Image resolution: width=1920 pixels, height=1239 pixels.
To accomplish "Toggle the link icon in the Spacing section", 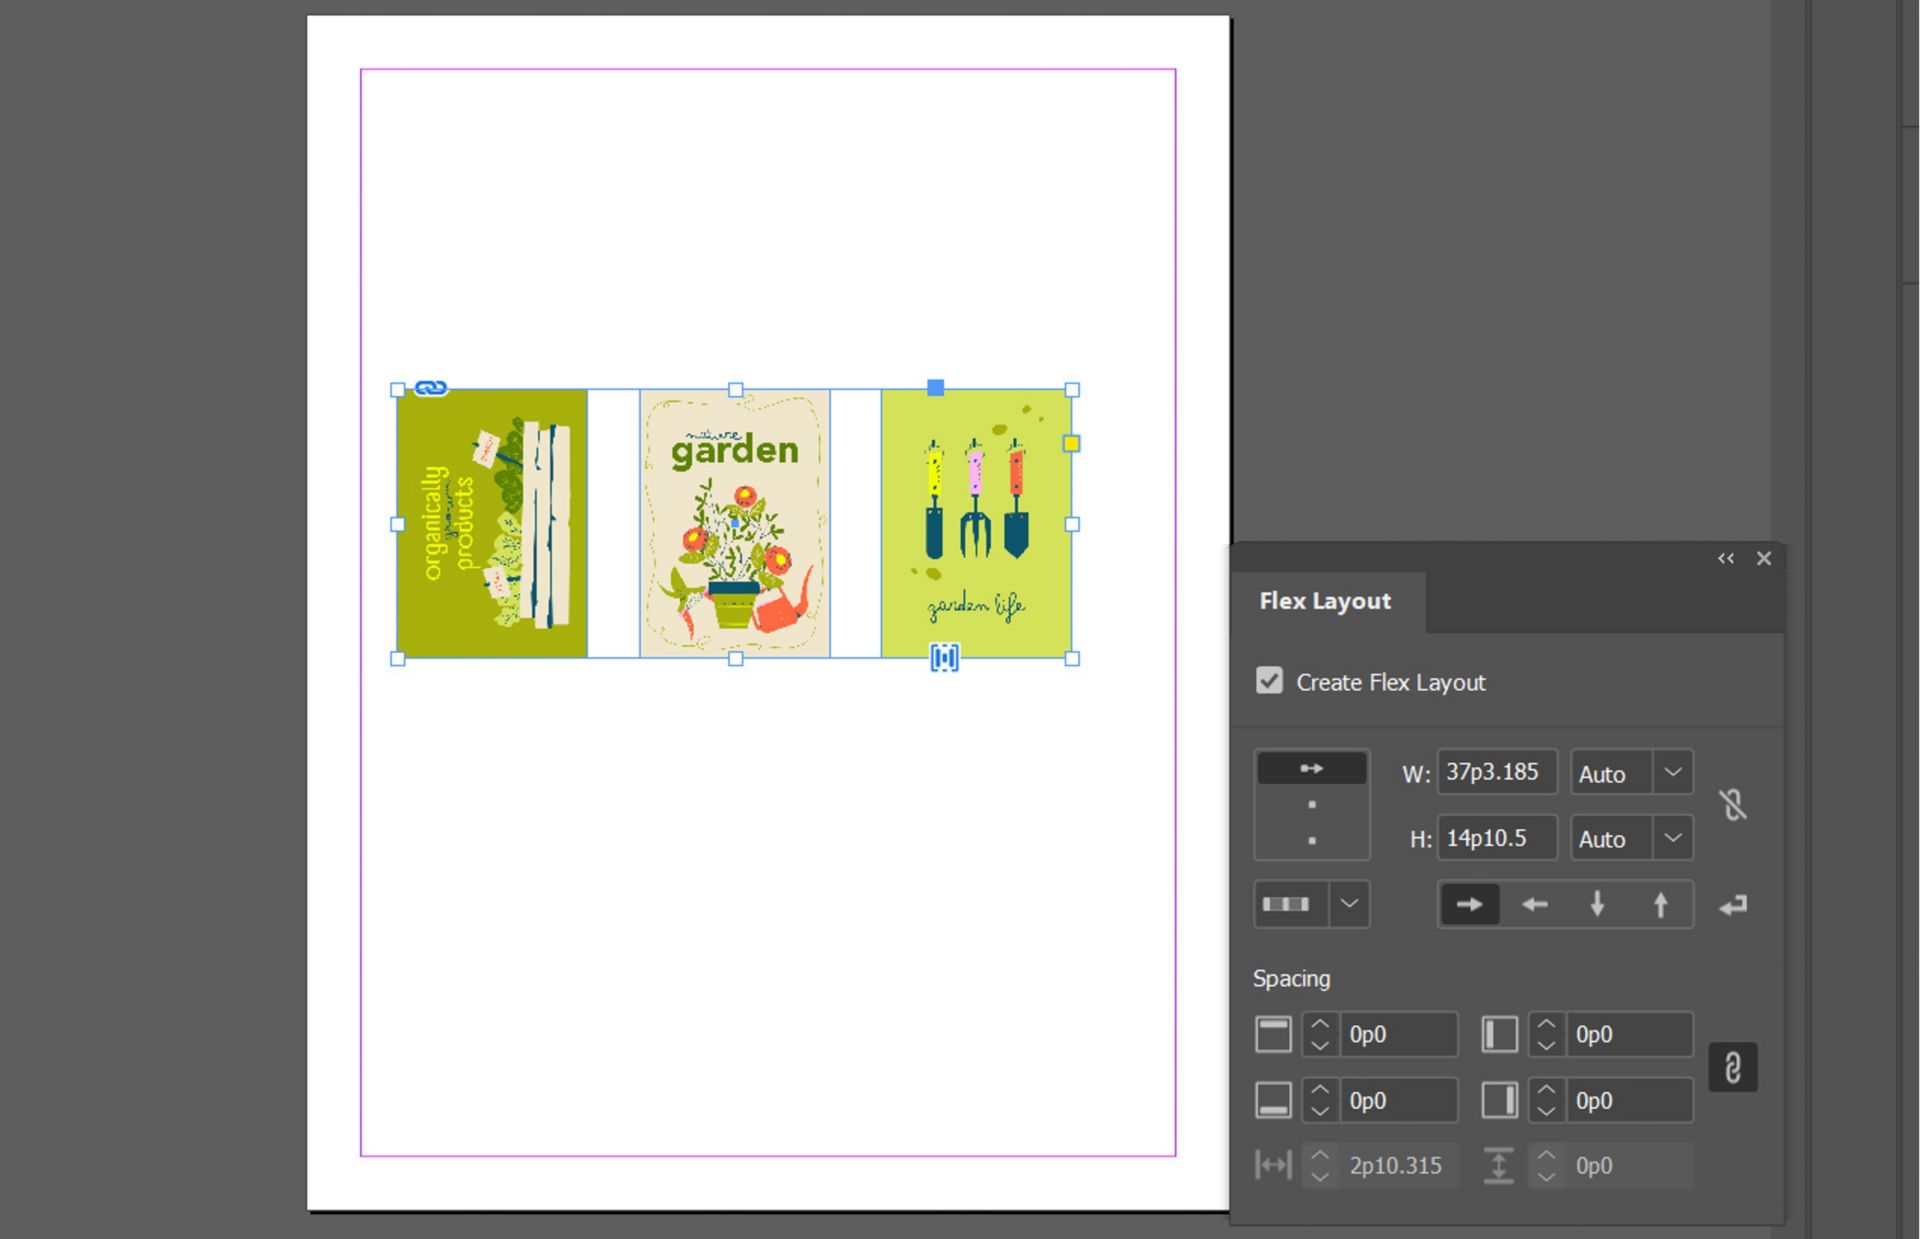I will coord(1733,1067).
